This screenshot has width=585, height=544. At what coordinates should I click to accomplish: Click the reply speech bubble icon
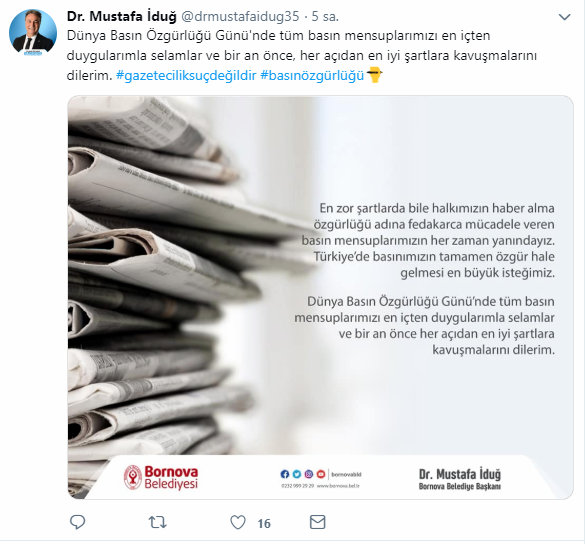tap(78, 522)
